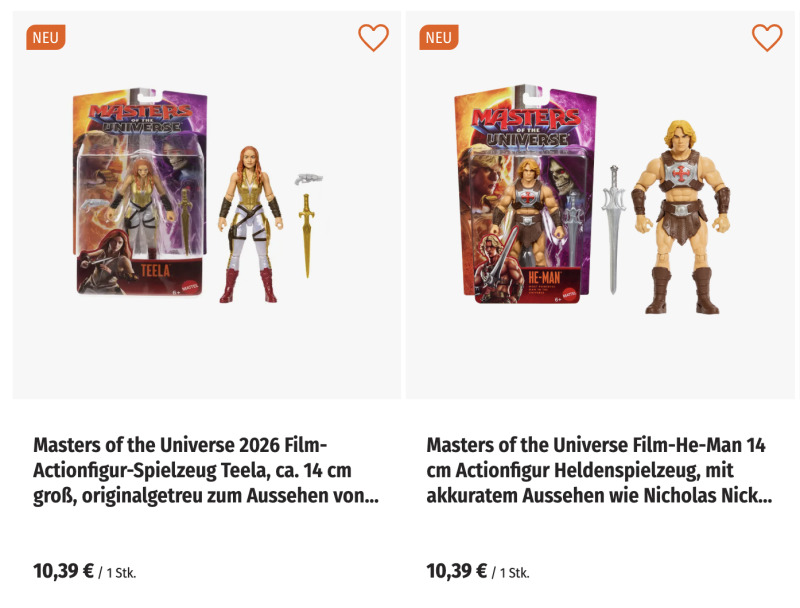The height and width of the screenshot is (608, 800).
Task: Open the Film-He-Man 14 cm Actionfigur title link
Action: [x=599, y=470]
